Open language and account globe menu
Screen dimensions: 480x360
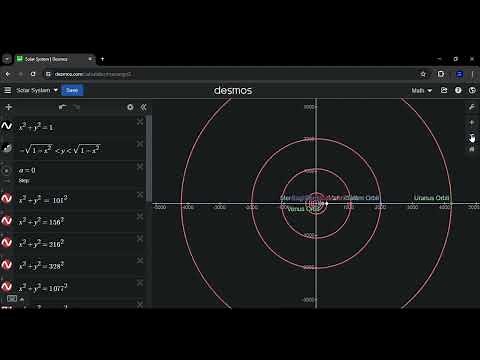click(x=472, y=90)
